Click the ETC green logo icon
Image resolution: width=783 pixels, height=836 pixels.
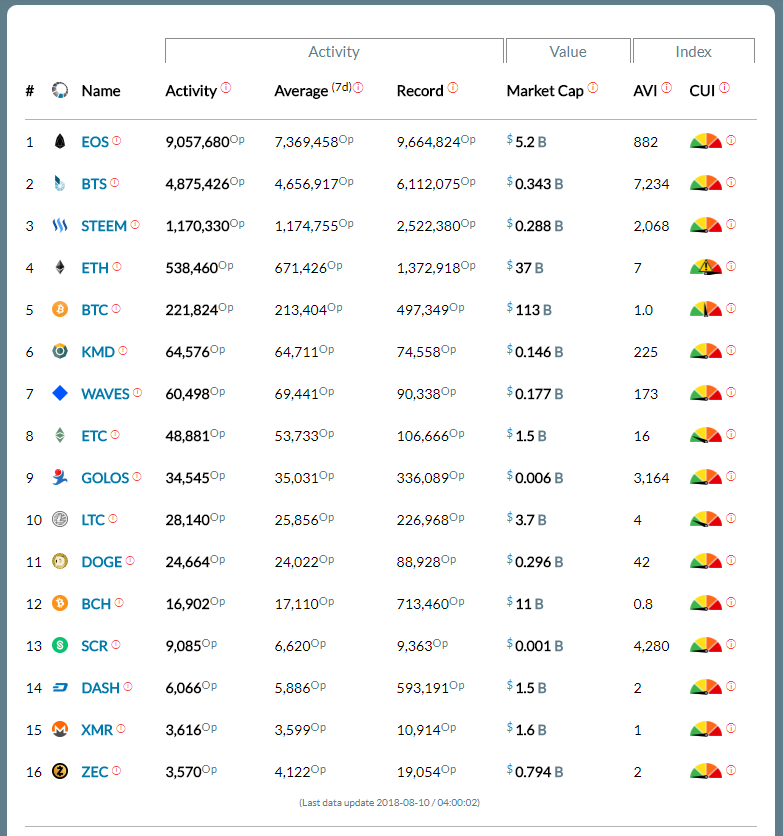coord(60,436)
